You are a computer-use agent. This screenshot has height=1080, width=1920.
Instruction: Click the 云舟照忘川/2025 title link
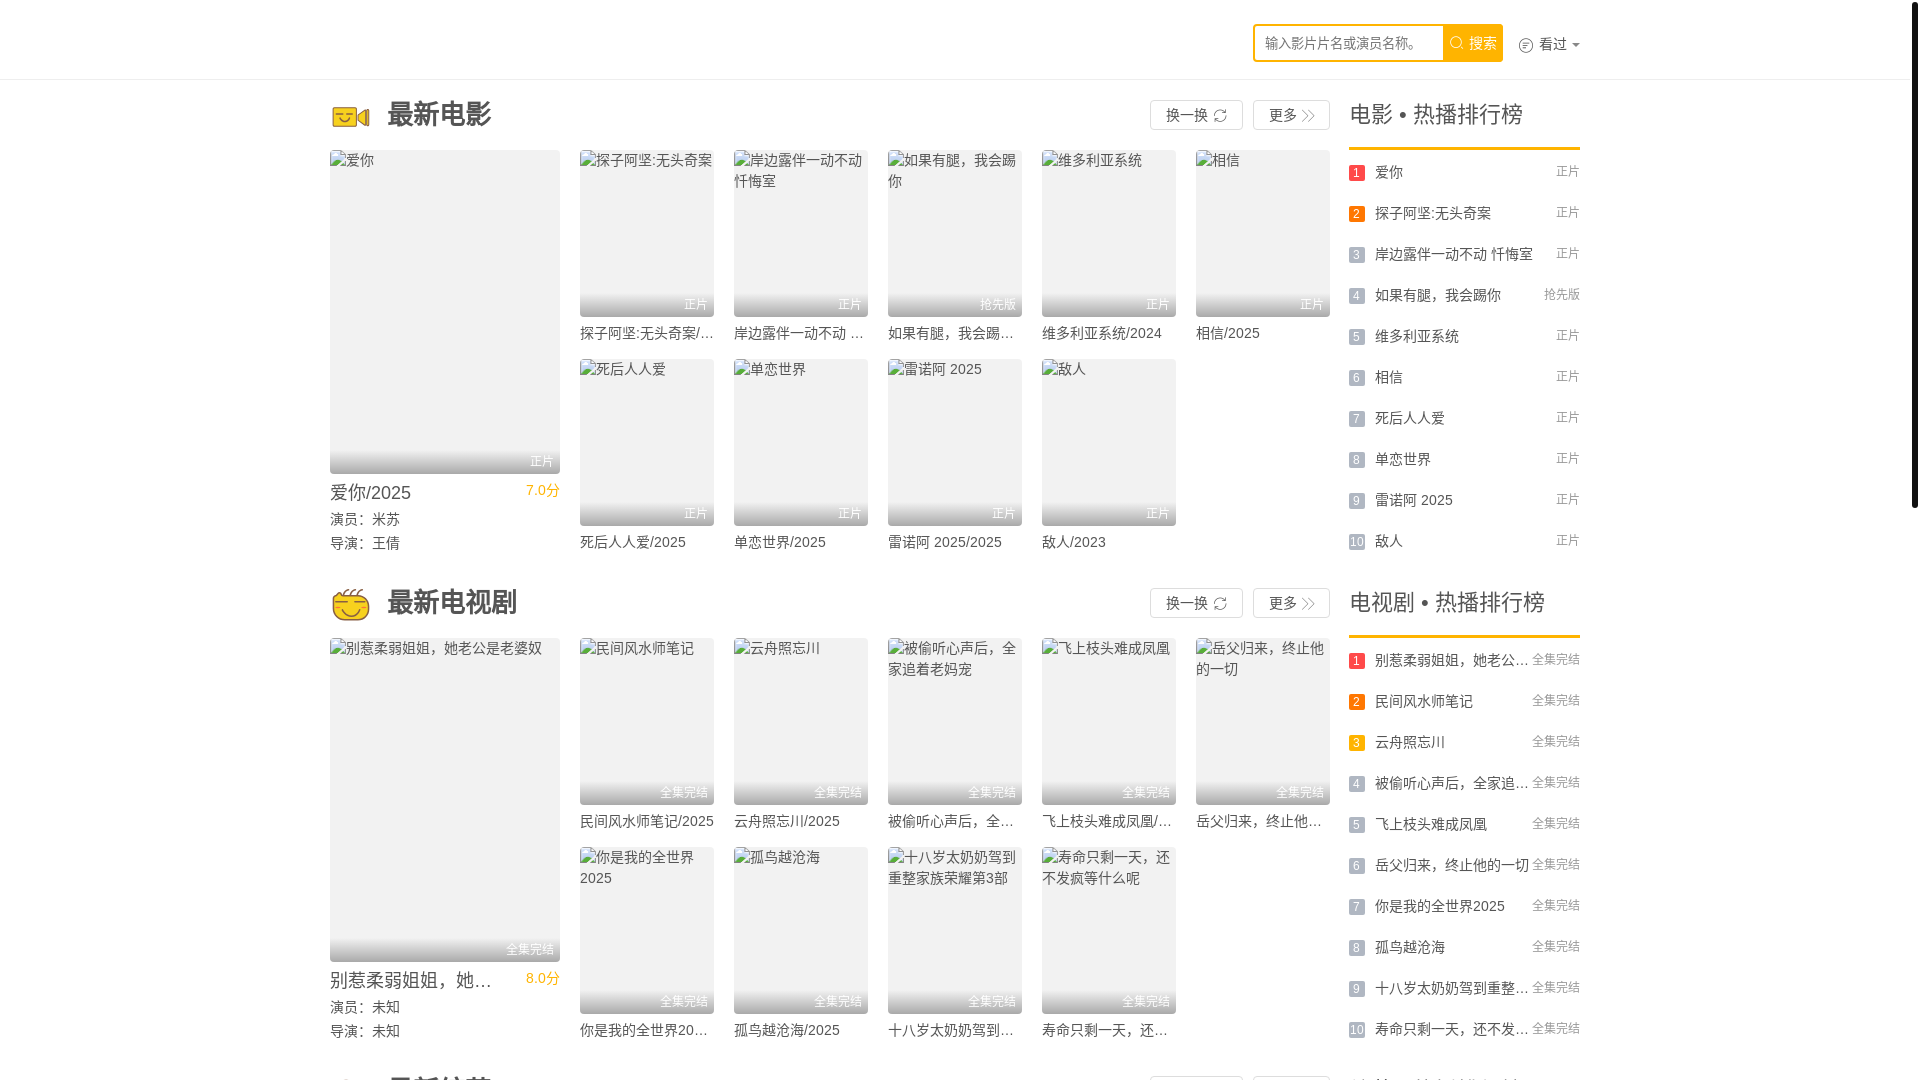click(x=787, y=821)
